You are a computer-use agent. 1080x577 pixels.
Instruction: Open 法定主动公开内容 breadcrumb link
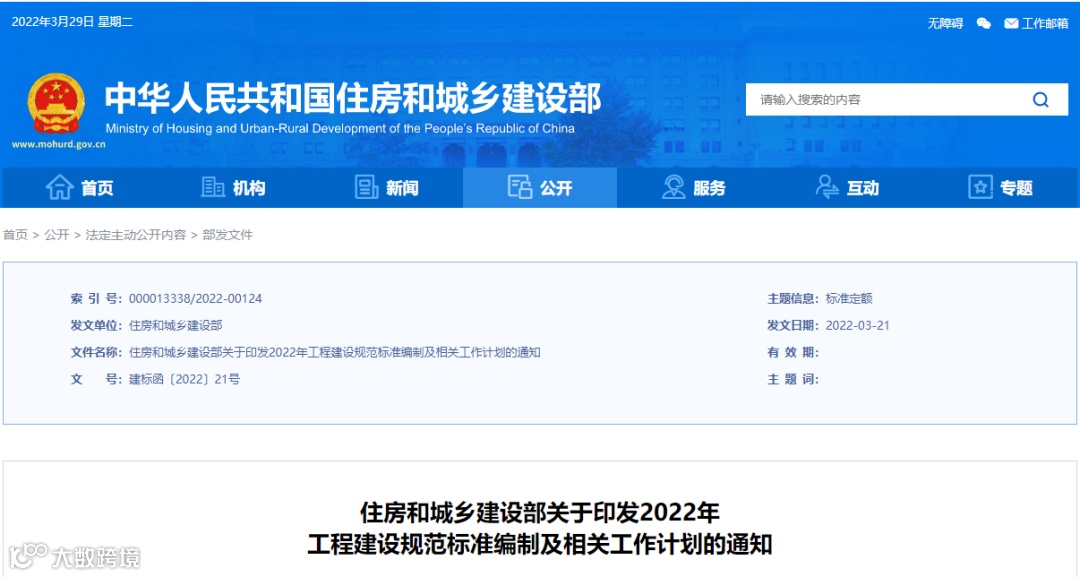point(136,235)
